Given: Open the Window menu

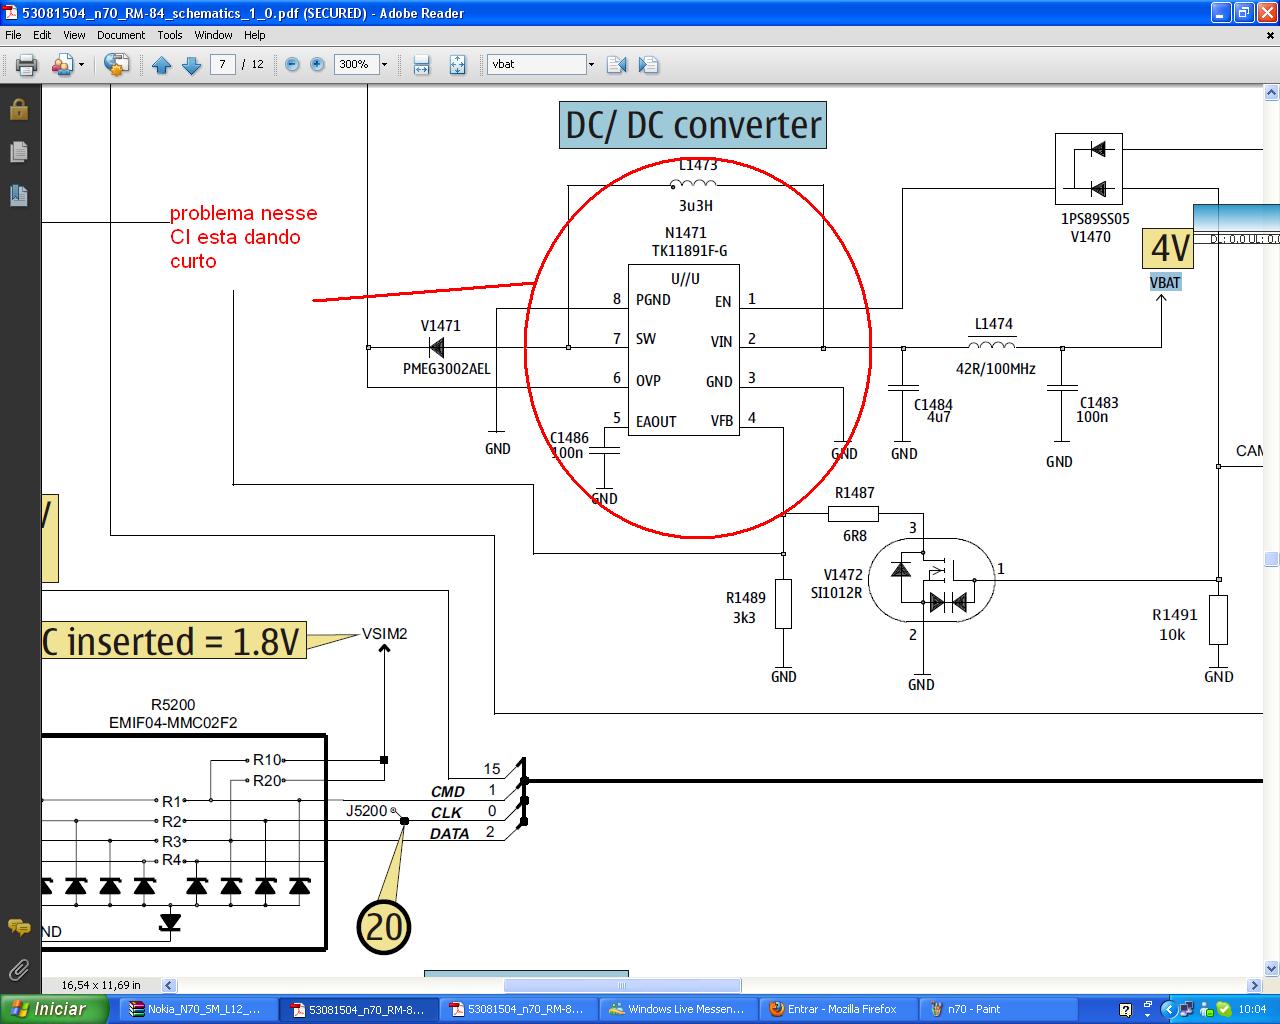Looking at the screenshot, I should click(213, 35).
